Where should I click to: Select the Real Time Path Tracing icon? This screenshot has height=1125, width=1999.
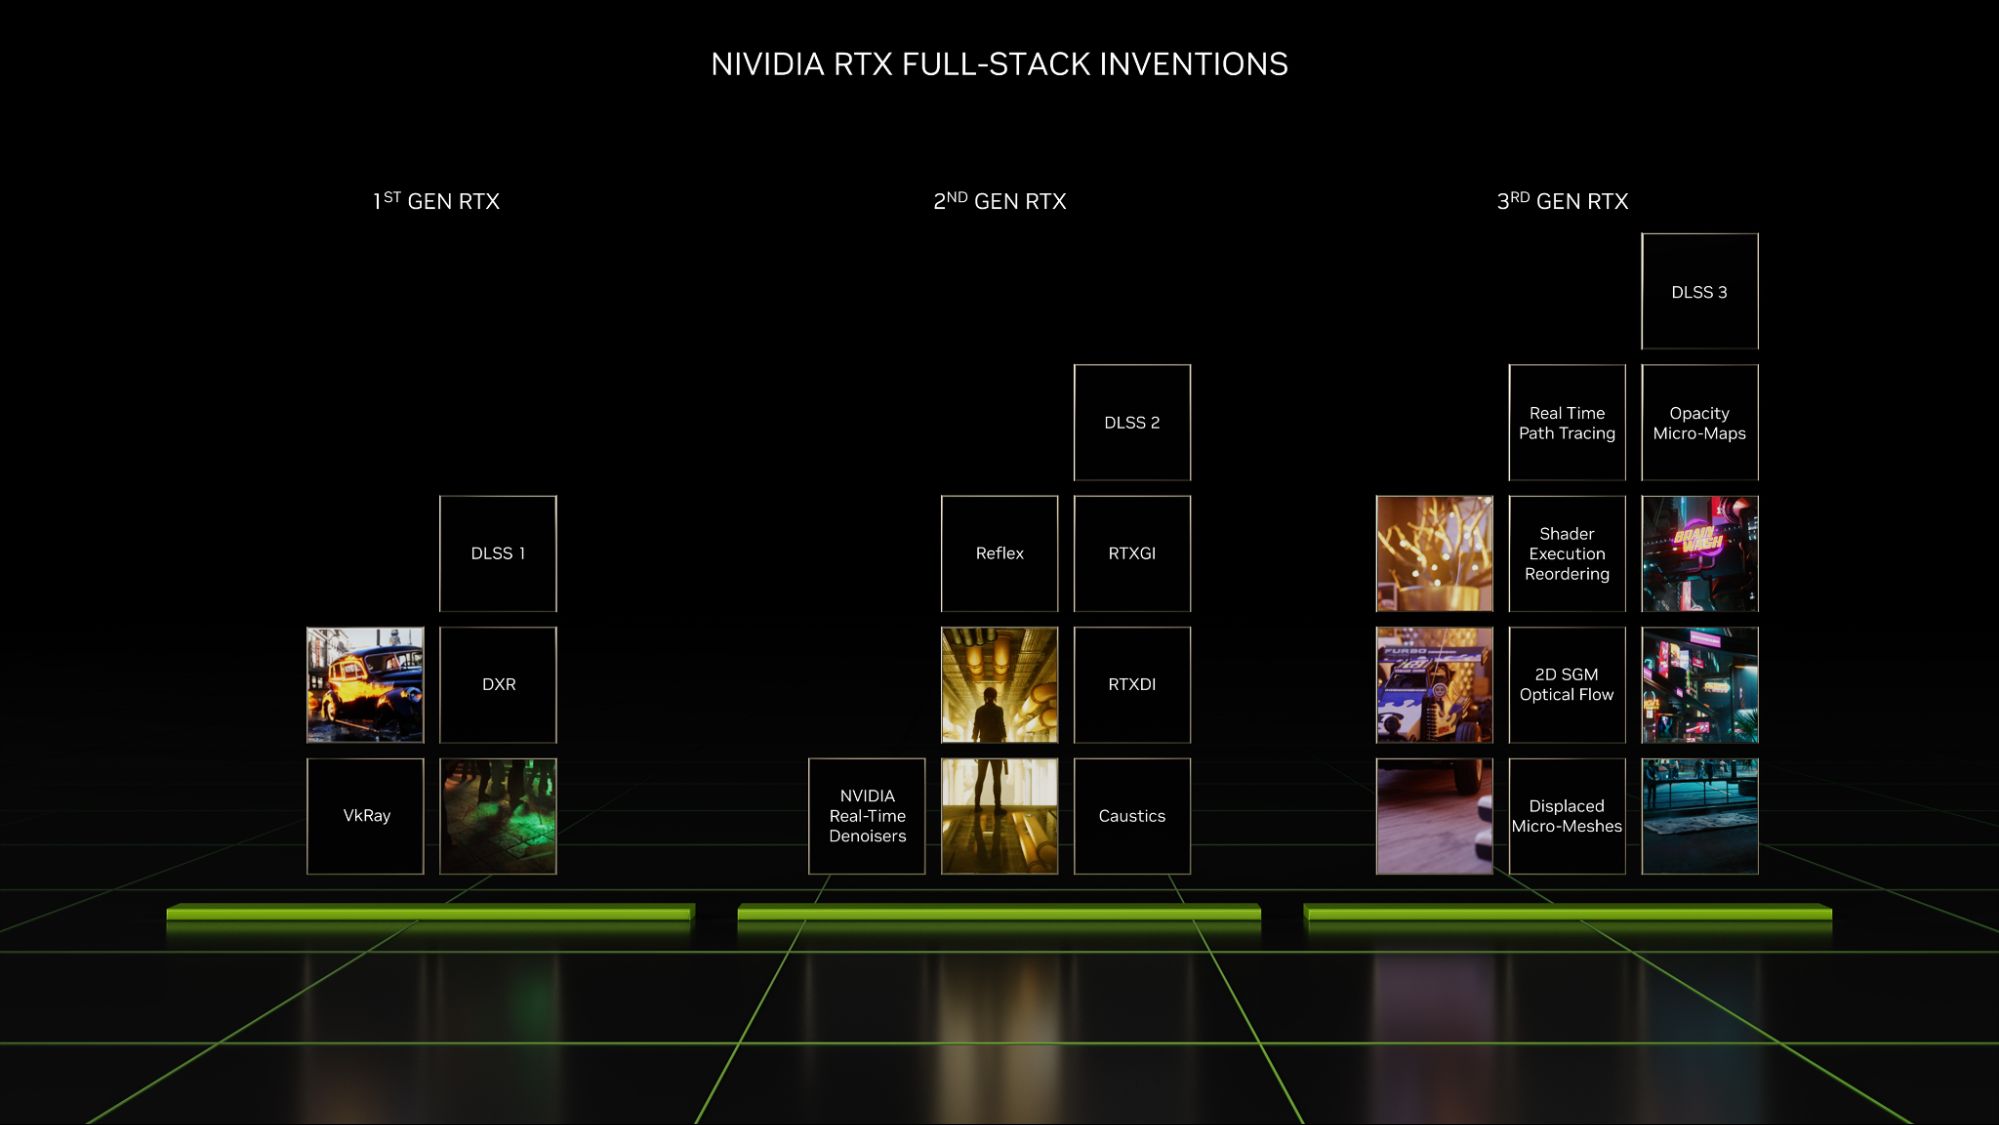coord(1567,422)
